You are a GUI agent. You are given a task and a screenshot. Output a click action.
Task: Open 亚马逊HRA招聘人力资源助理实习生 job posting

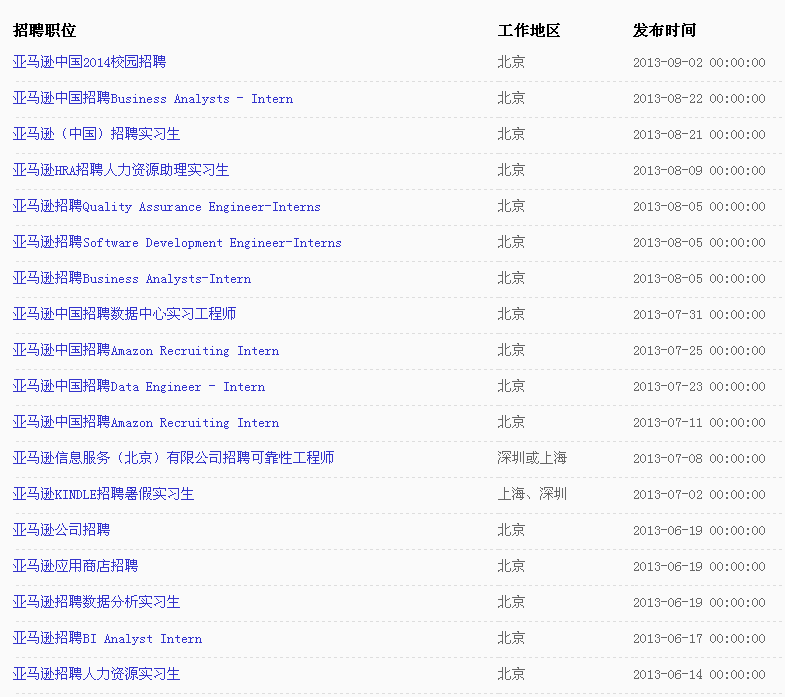121,170
